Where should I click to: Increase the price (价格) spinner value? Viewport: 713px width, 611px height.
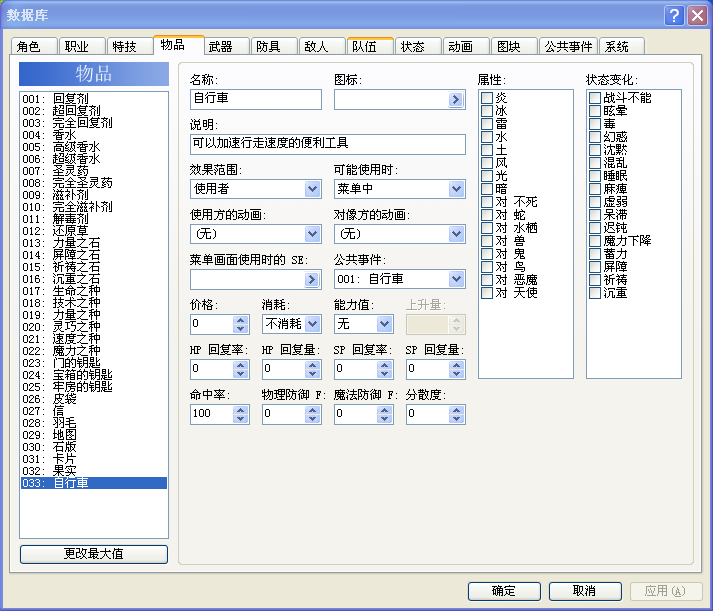(x=241, y=320)
